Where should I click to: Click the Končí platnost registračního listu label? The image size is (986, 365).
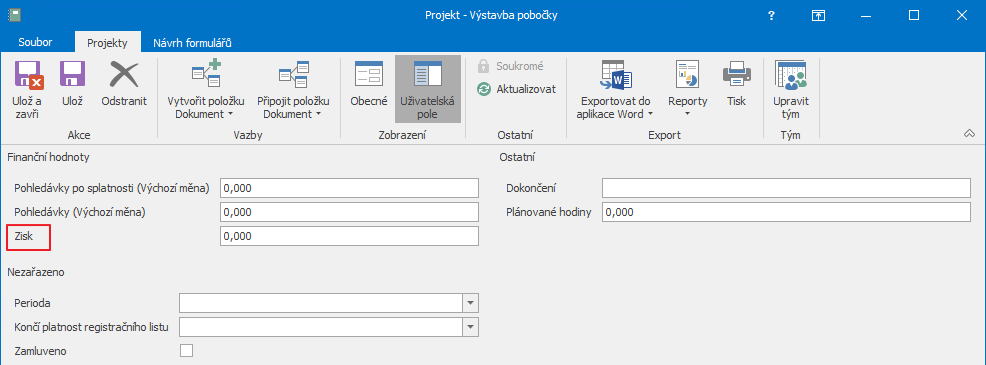[92, 327]
